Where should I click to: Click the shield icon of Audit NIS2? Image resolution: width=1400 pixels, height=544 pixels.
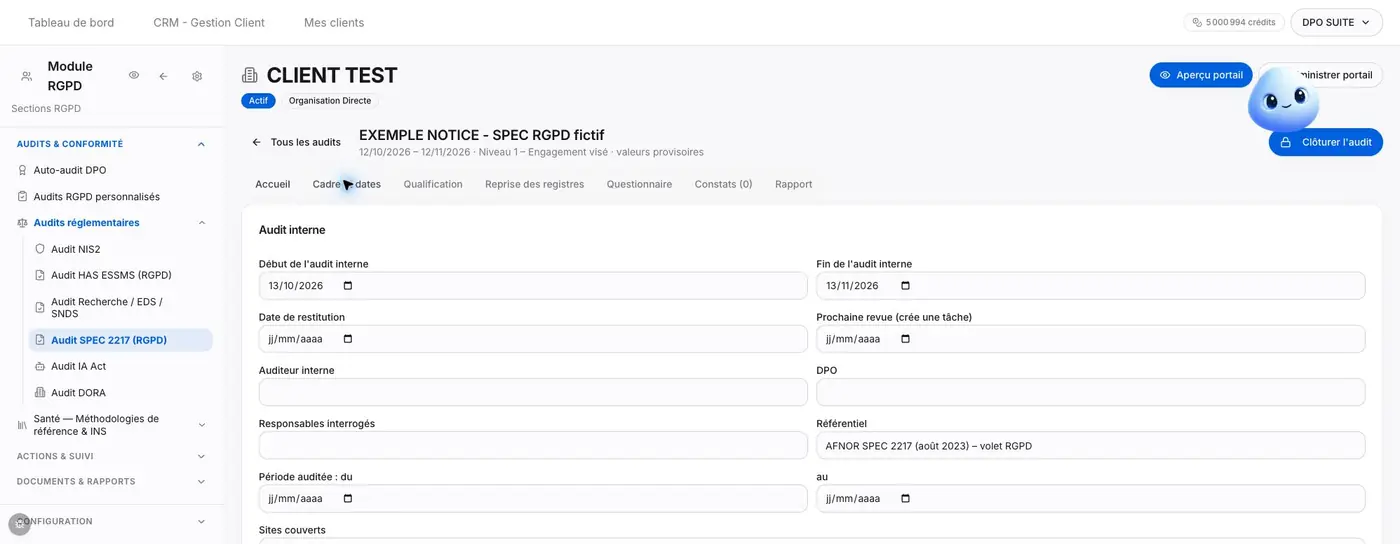point(40,249)
